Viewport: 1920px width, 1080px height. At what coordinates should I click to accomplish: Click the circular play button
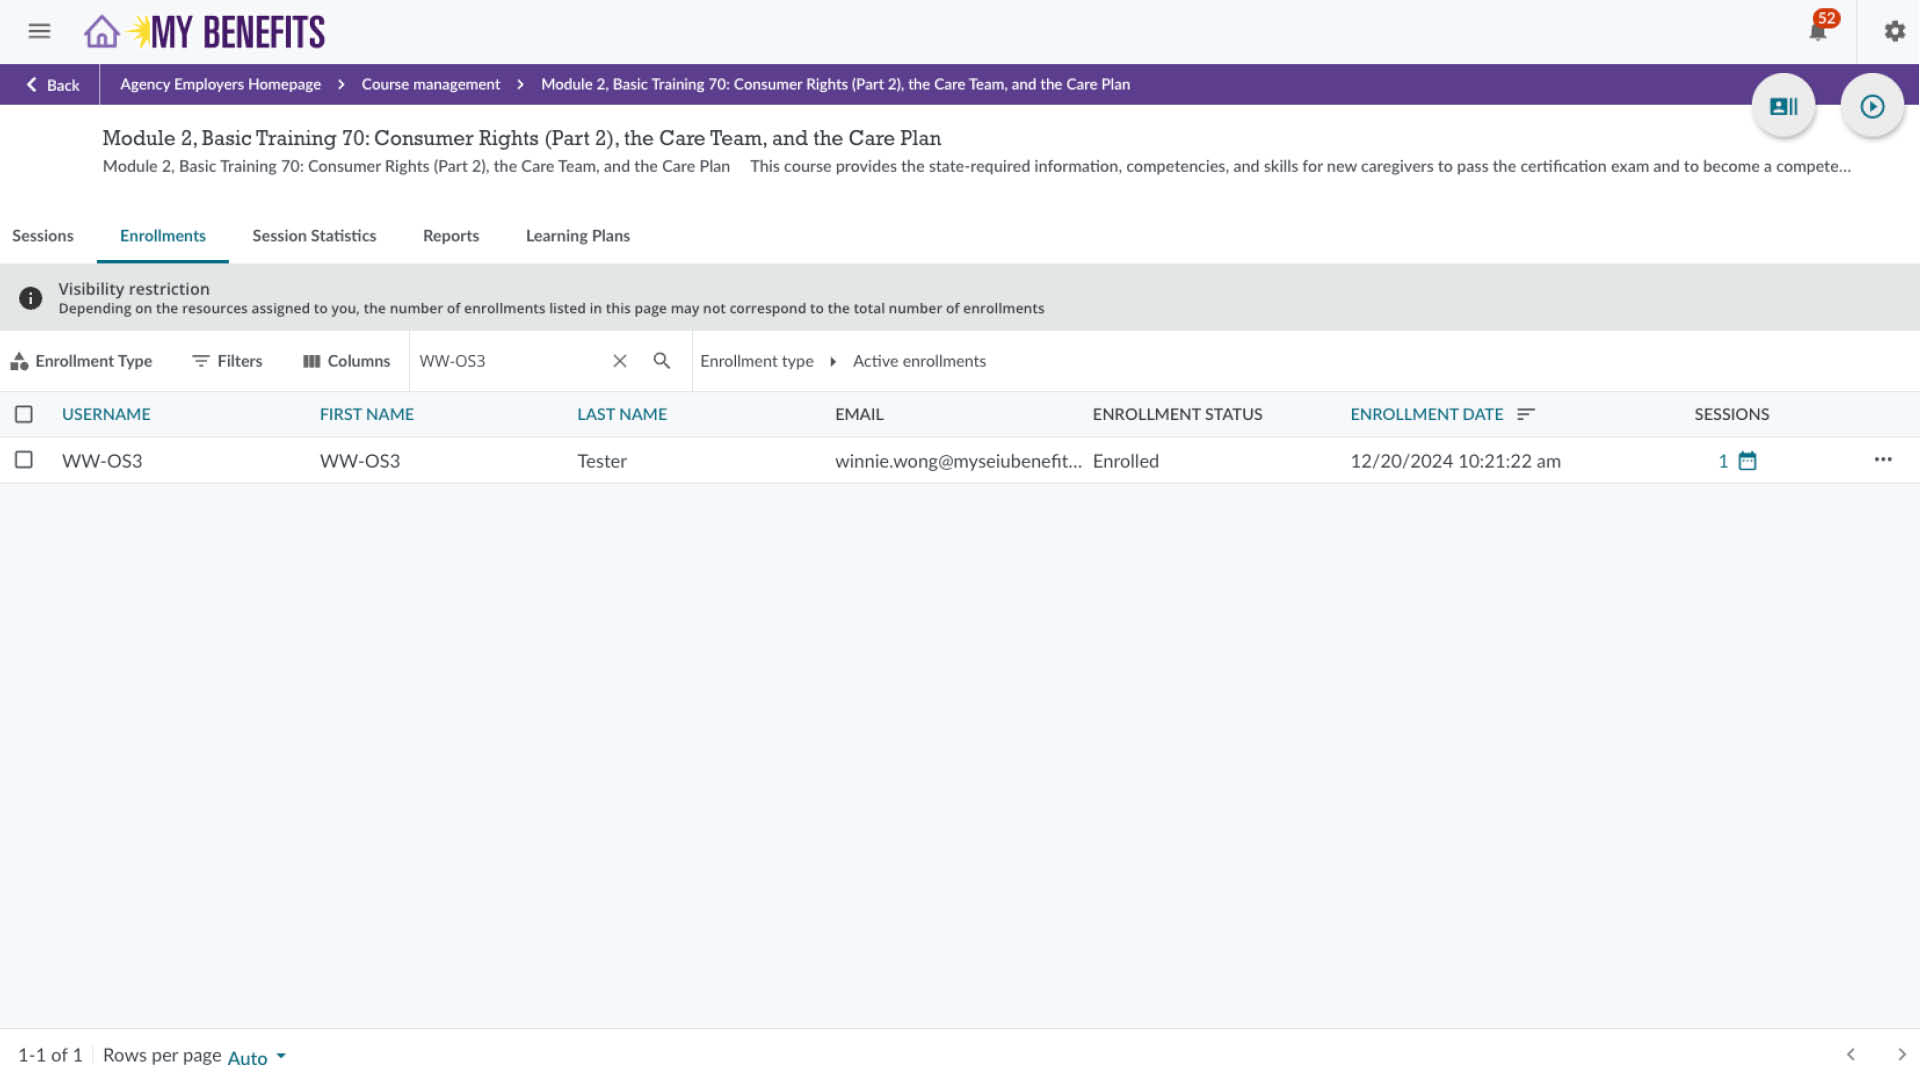[1872, 106]
